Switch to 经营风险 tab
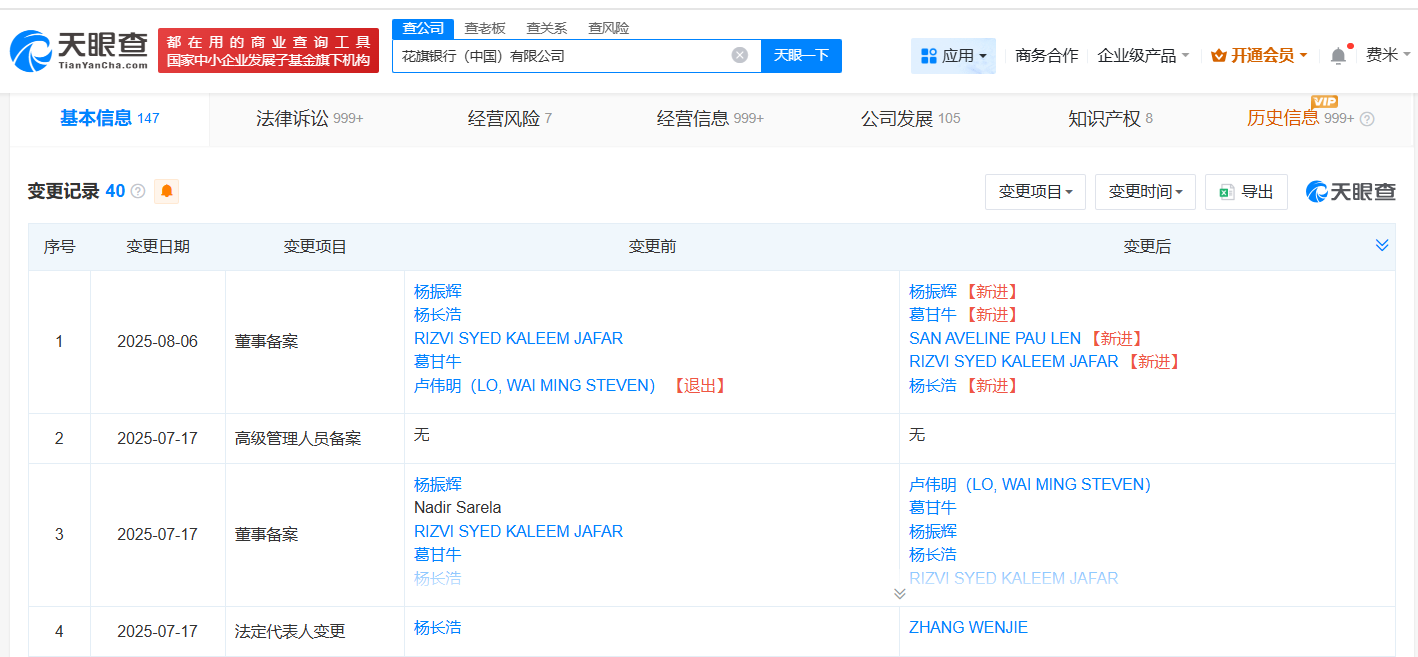1418x657 pixels. point(510,119)
